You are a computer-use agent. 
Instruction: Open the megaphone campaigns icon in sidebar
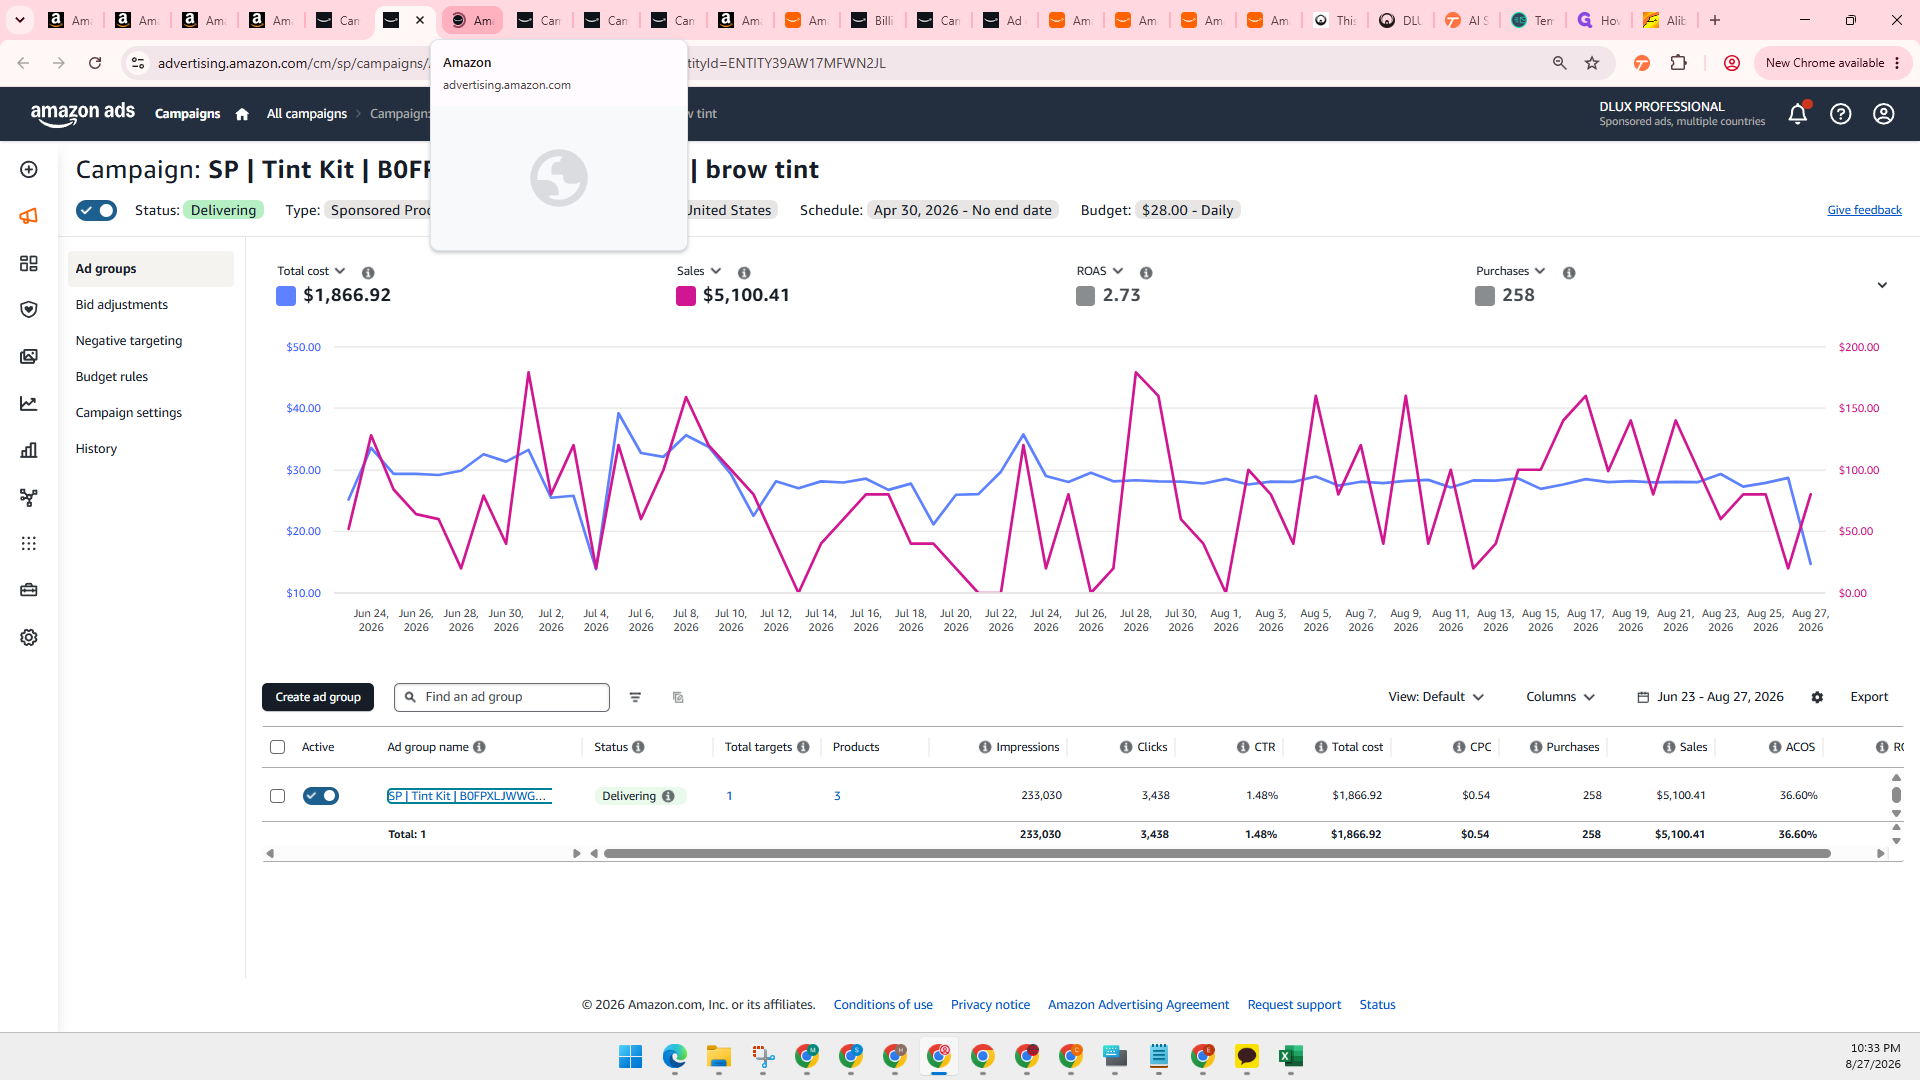[x=29, y=216]
